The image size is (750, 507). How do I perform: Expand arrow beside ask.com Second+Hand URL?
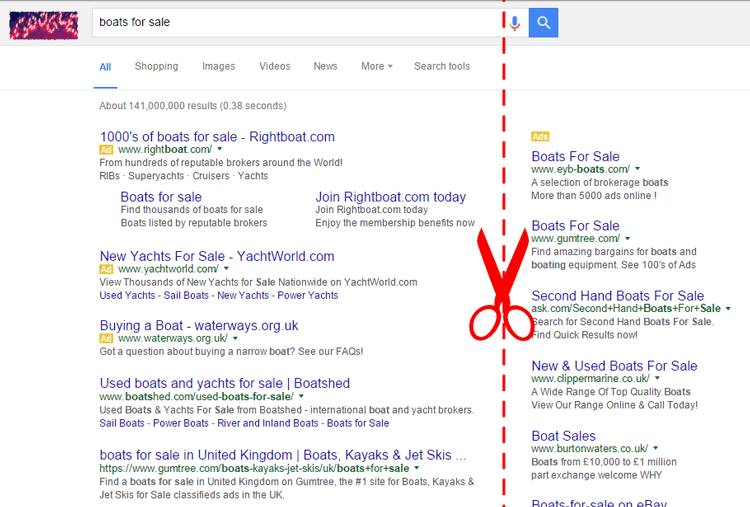pos(728,309)
